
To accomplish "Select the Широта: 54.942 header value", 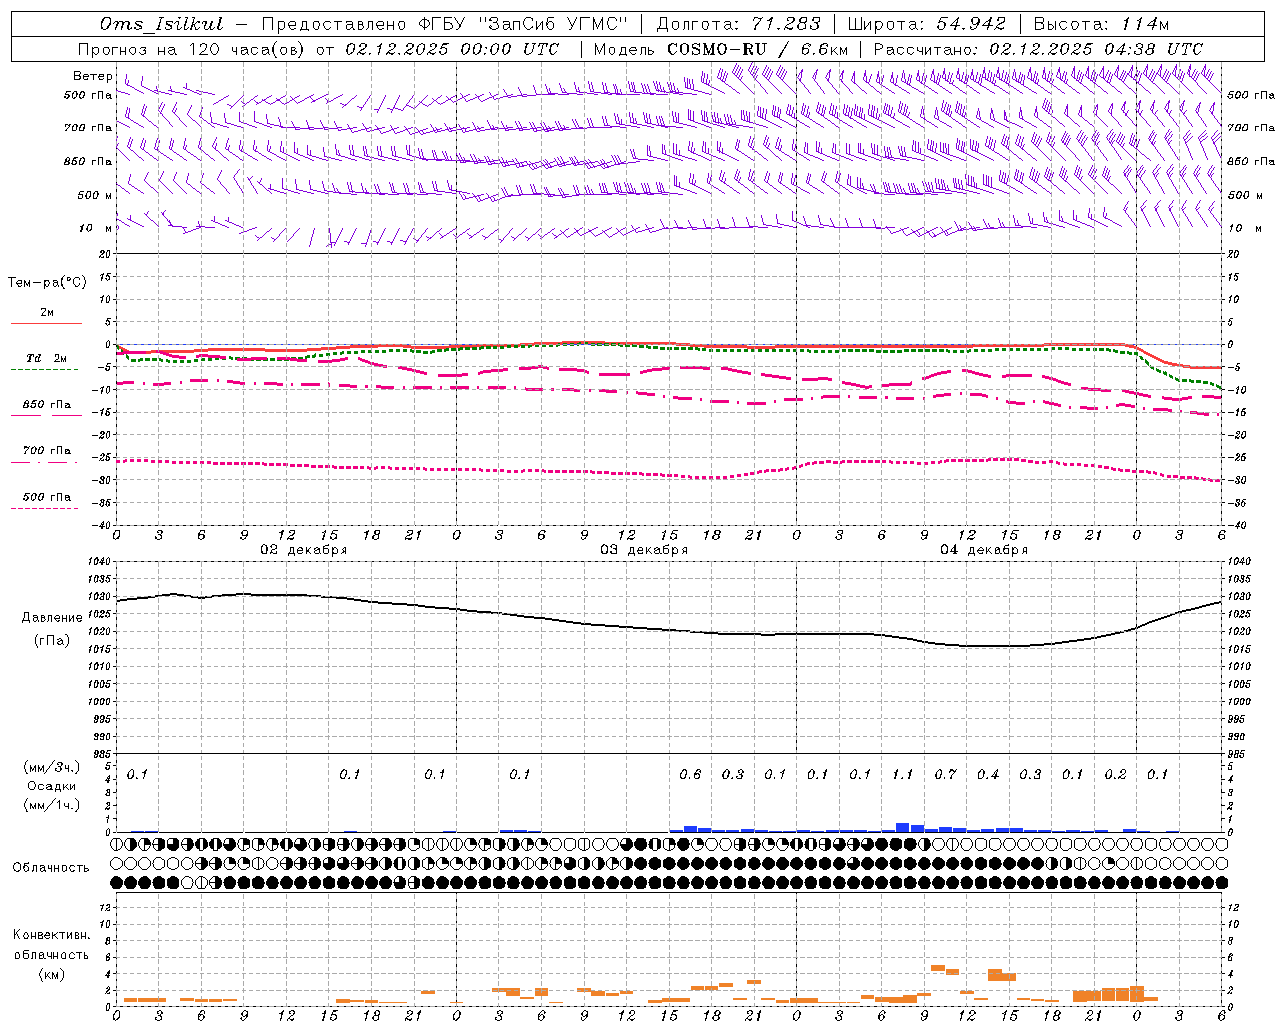I will point(926,24).
